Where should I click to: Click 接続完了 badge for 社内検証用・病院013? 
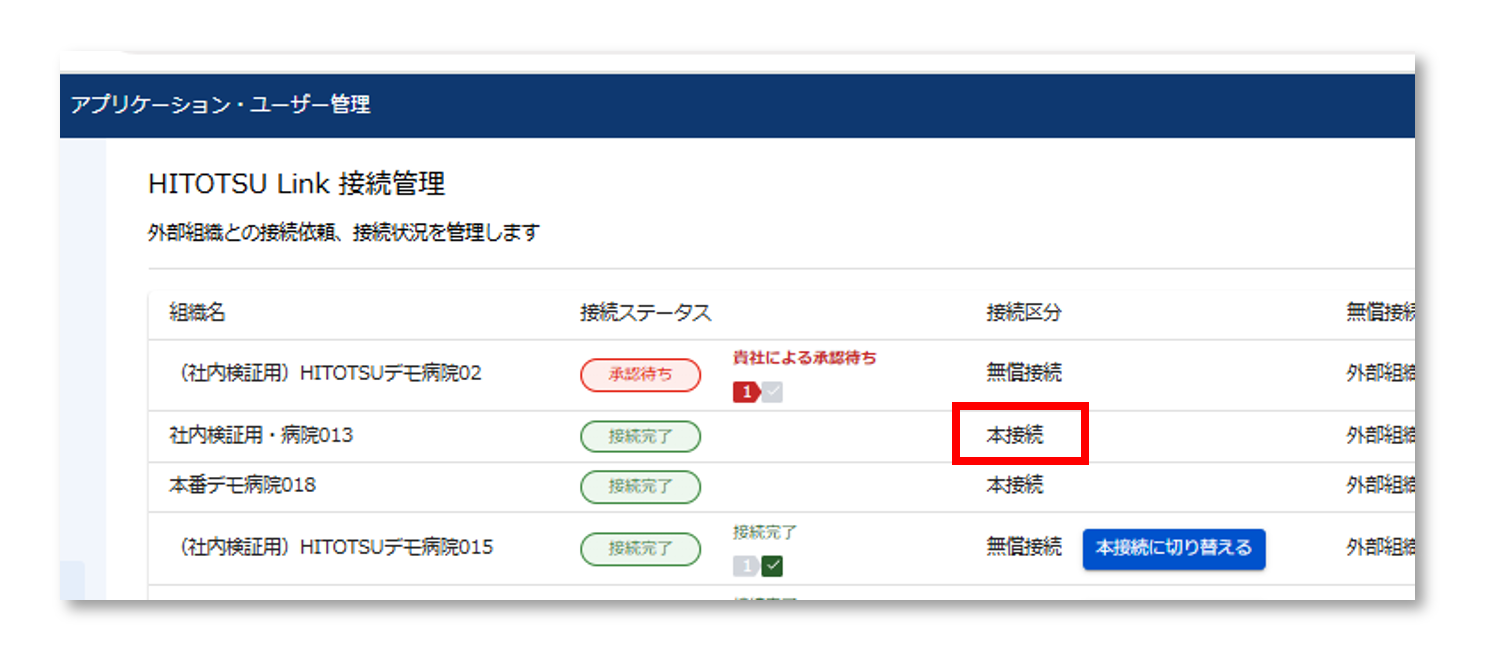click(640, 436)
